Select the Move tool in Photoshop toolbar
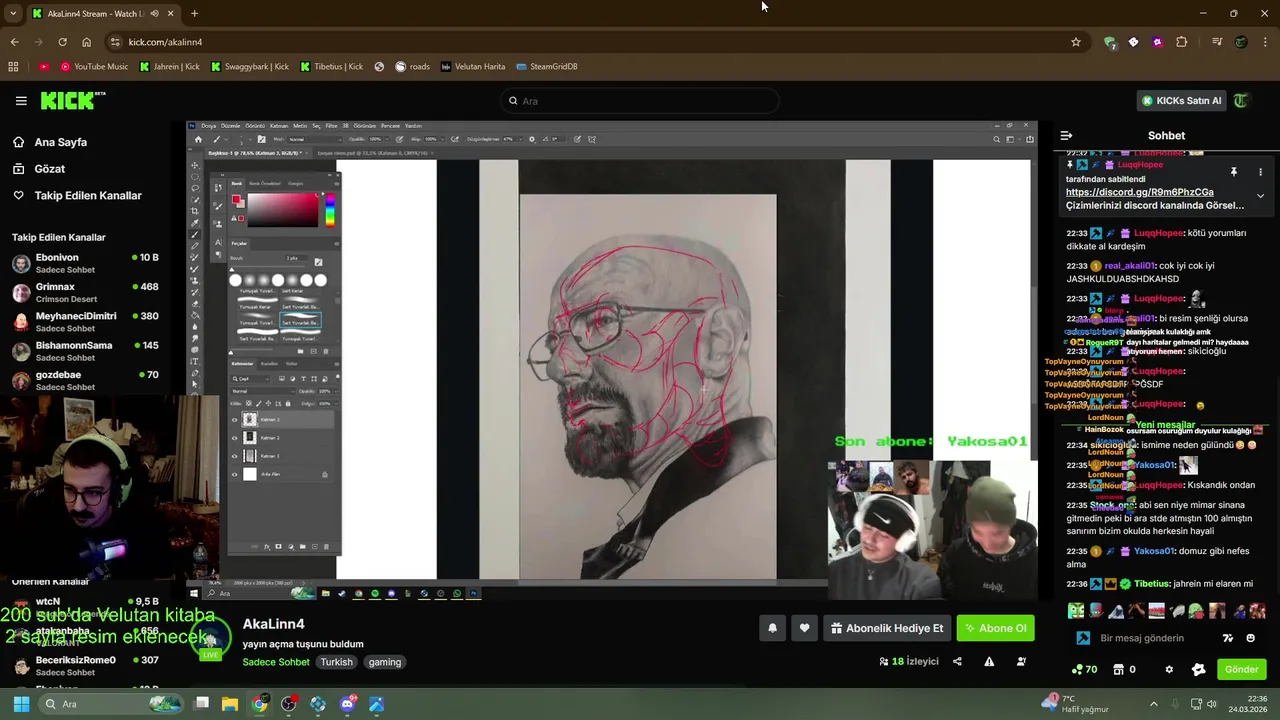The image size is (1280, 720). 195,165
